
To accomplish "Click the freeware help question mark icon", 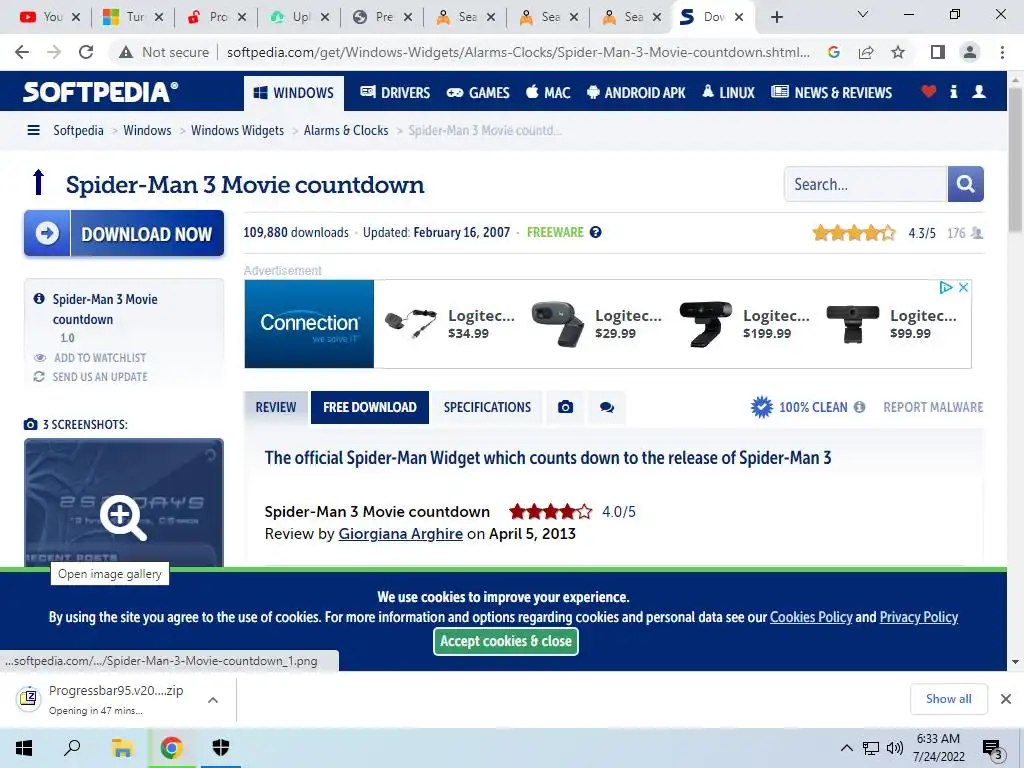I will (595, 232).
